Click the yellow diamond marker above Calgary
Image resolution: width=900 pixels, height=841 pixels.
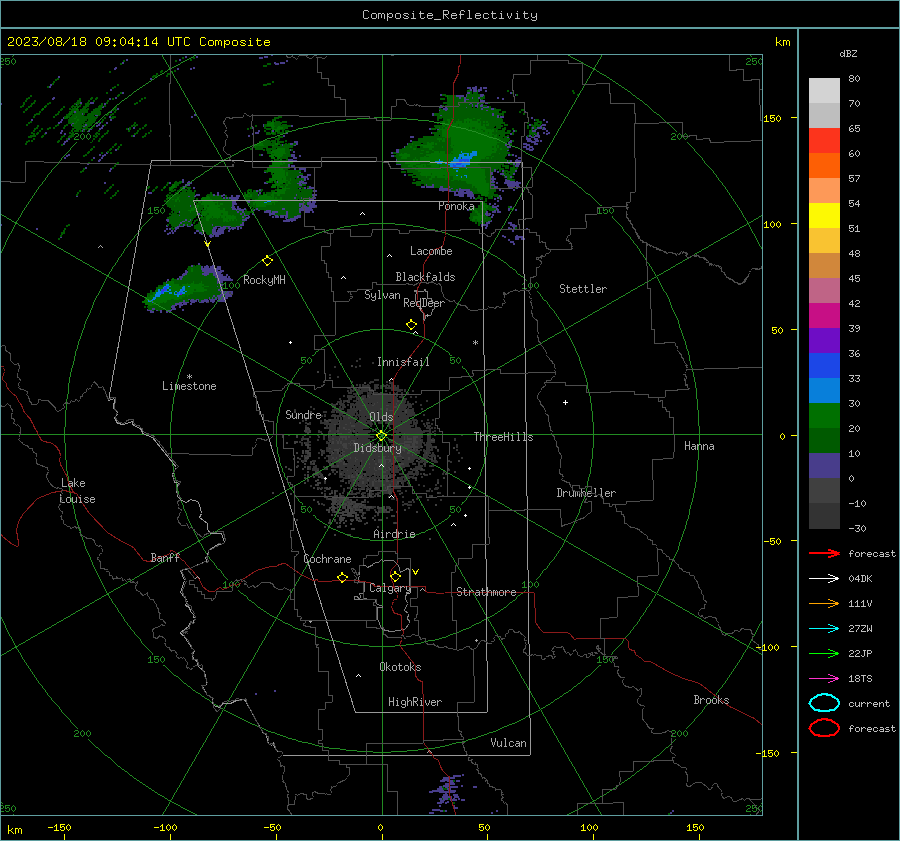[395, 576]
